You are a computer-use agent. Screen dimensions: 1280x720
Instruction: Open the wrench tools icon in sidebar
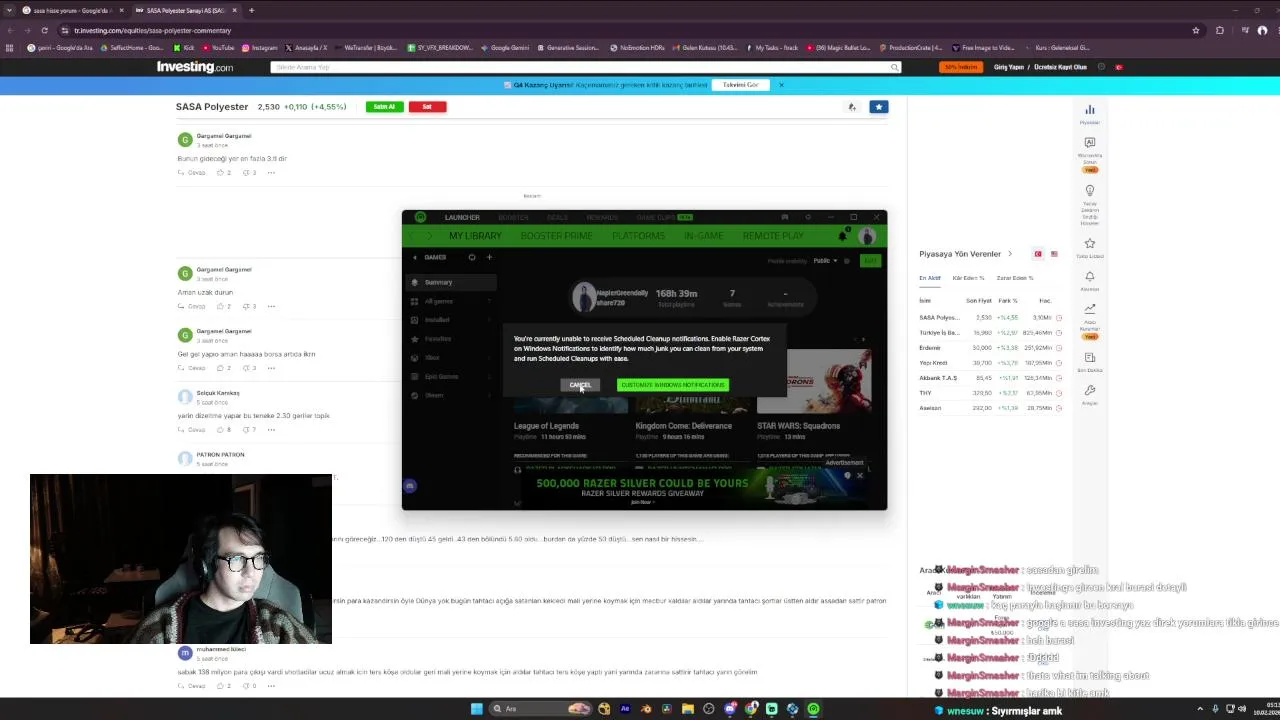pyautogui.click(x=1089, y=390)
